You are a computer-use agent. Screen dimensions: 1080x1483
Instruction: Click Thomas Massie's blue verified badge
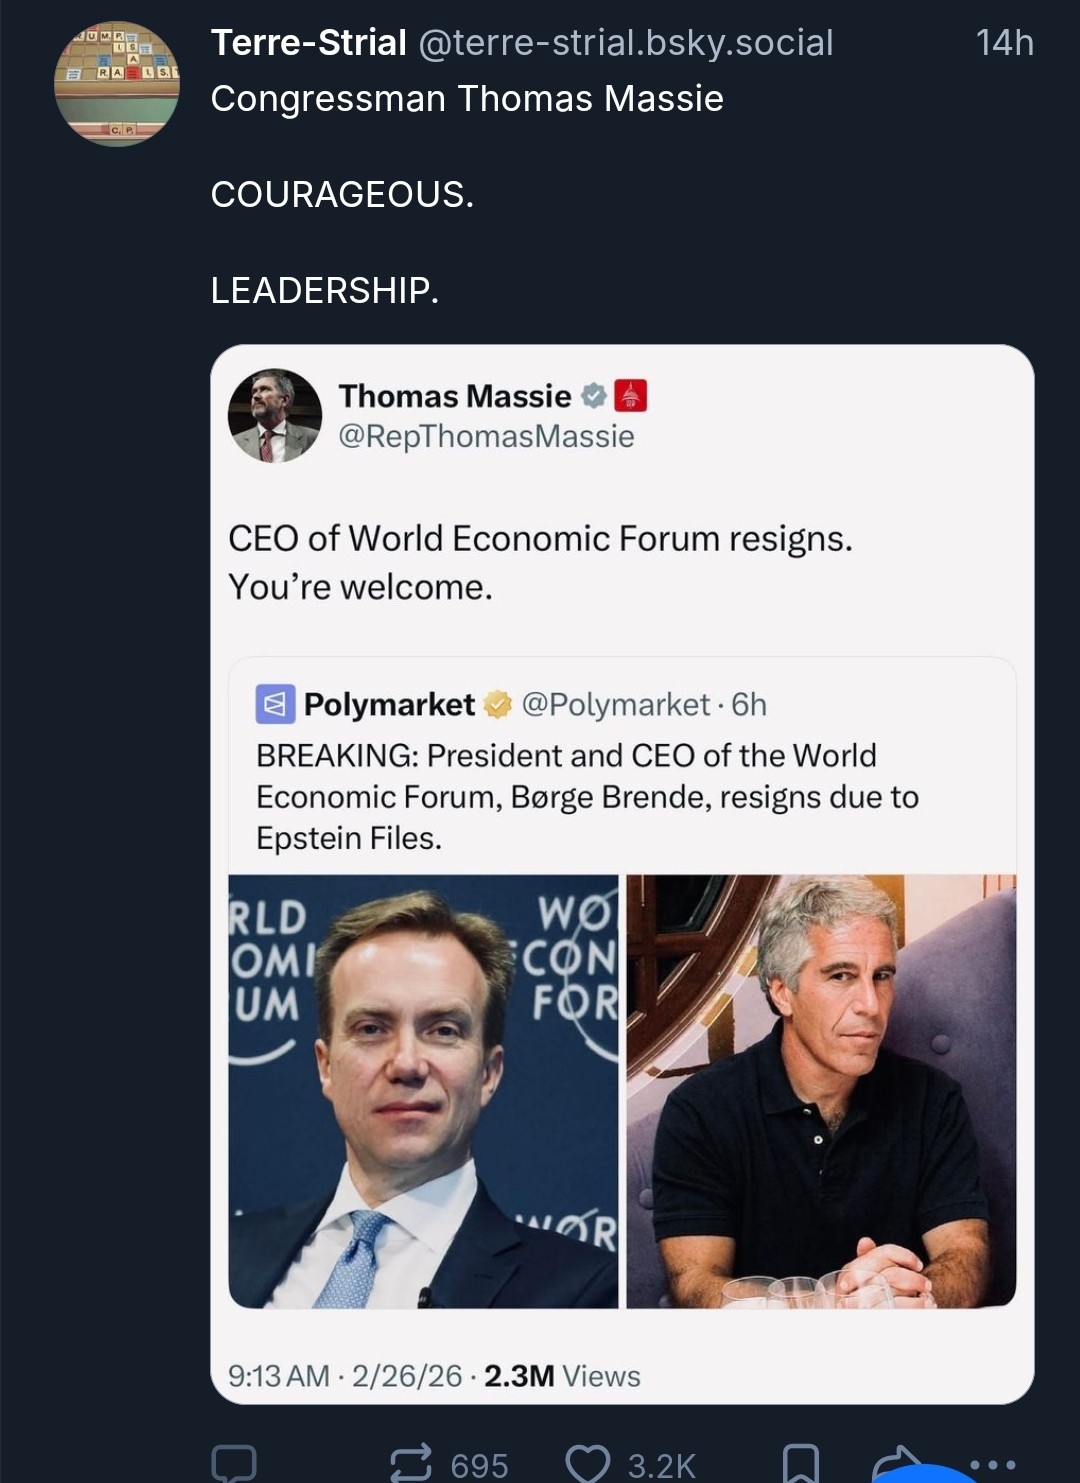[594, 396]
